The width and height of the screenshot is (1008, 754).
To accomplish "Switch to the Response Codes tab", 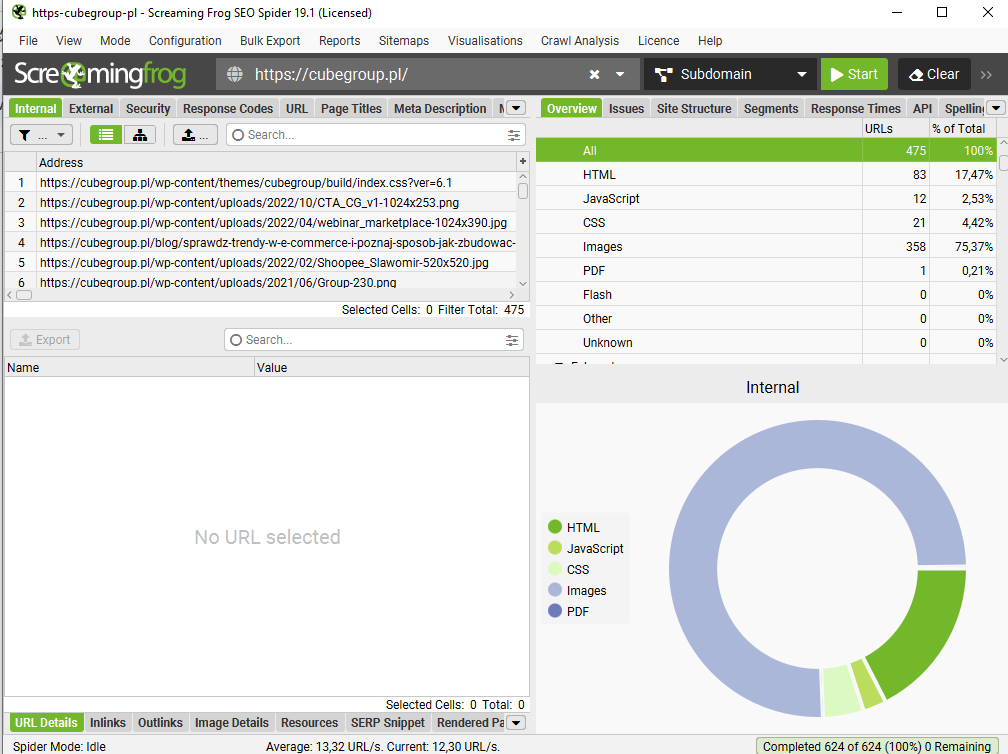I will pos(228,109).
